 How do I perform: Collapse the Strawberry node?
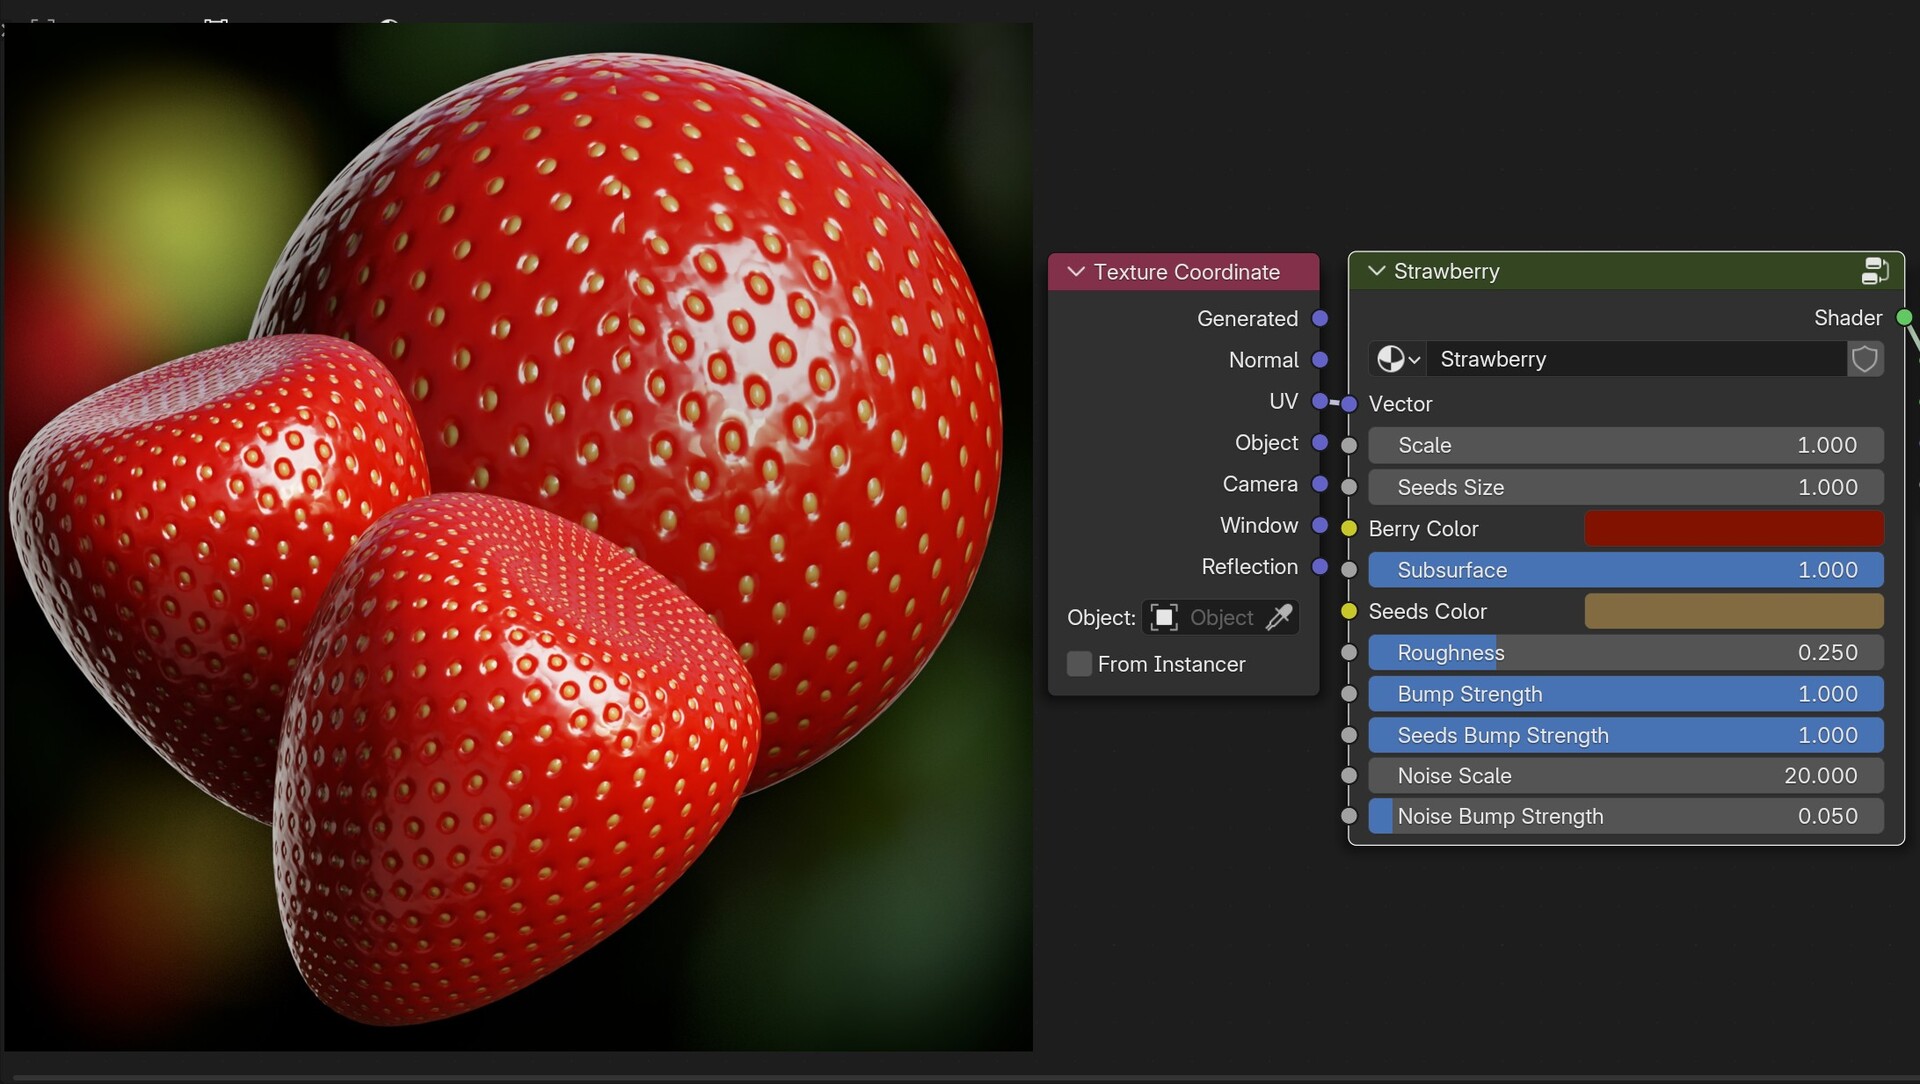tap(1375, 270)
